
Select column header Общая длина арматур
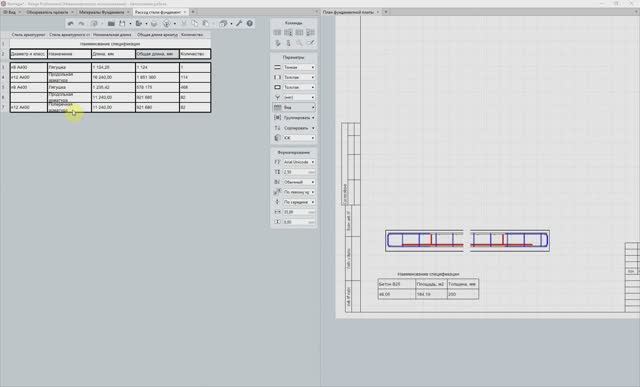click(157, 35)
